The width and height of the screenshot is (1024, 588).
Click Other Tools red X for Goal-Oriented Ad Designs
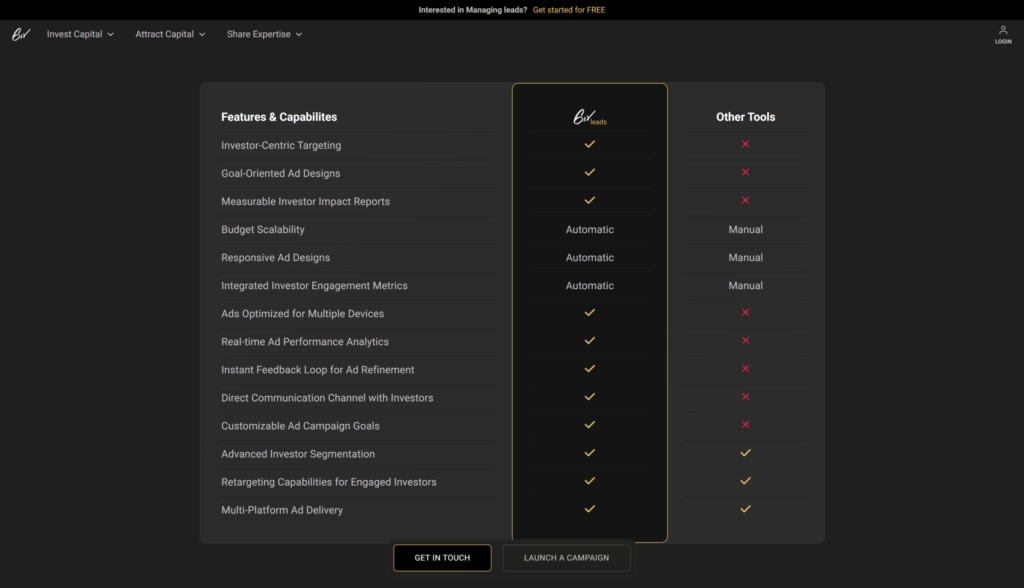[745, 173]
